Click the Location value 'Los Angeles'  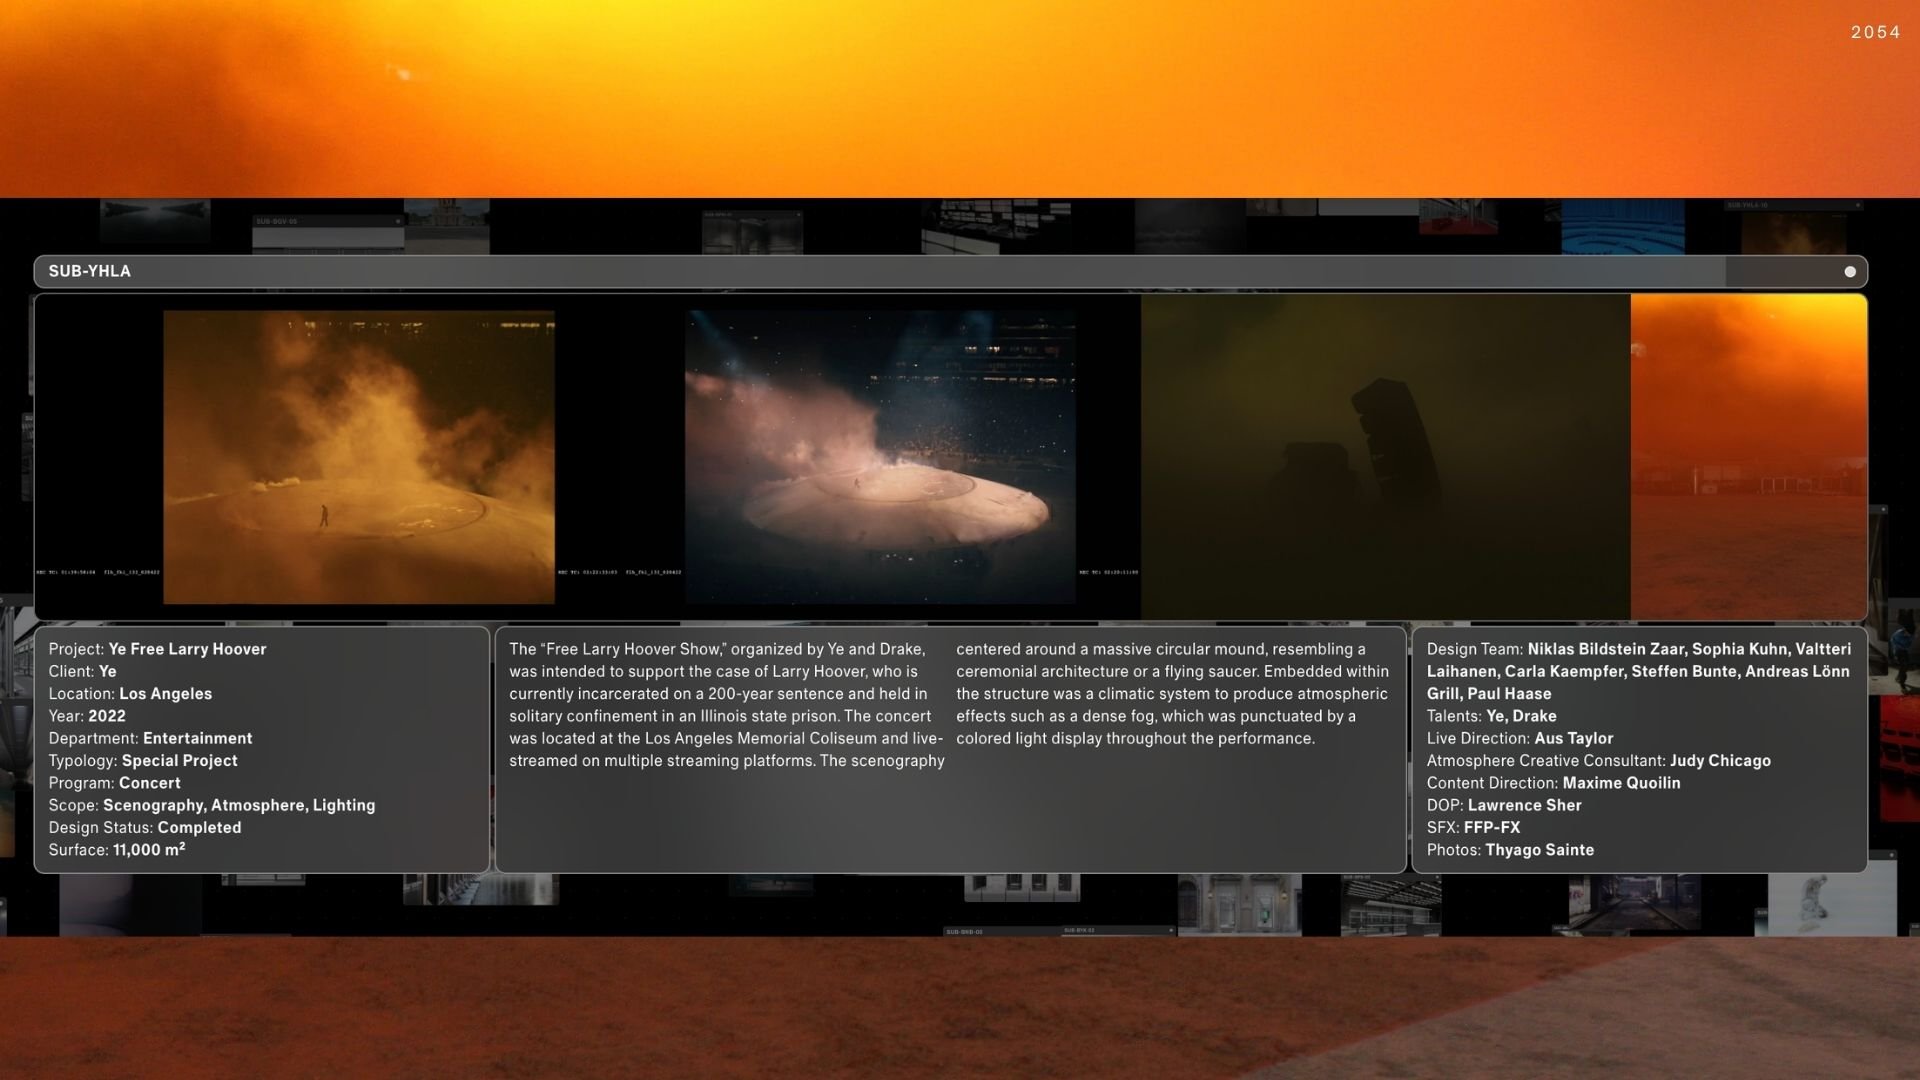(x=165, y=694)
